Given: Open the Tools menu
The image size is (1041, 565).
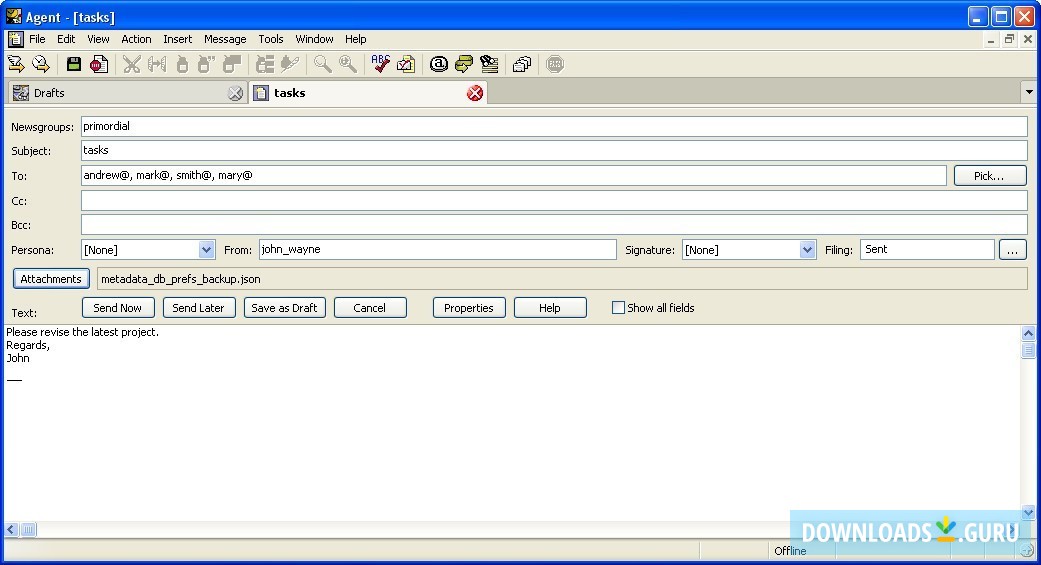Looking at the screenshot, I should pos(271,39).
